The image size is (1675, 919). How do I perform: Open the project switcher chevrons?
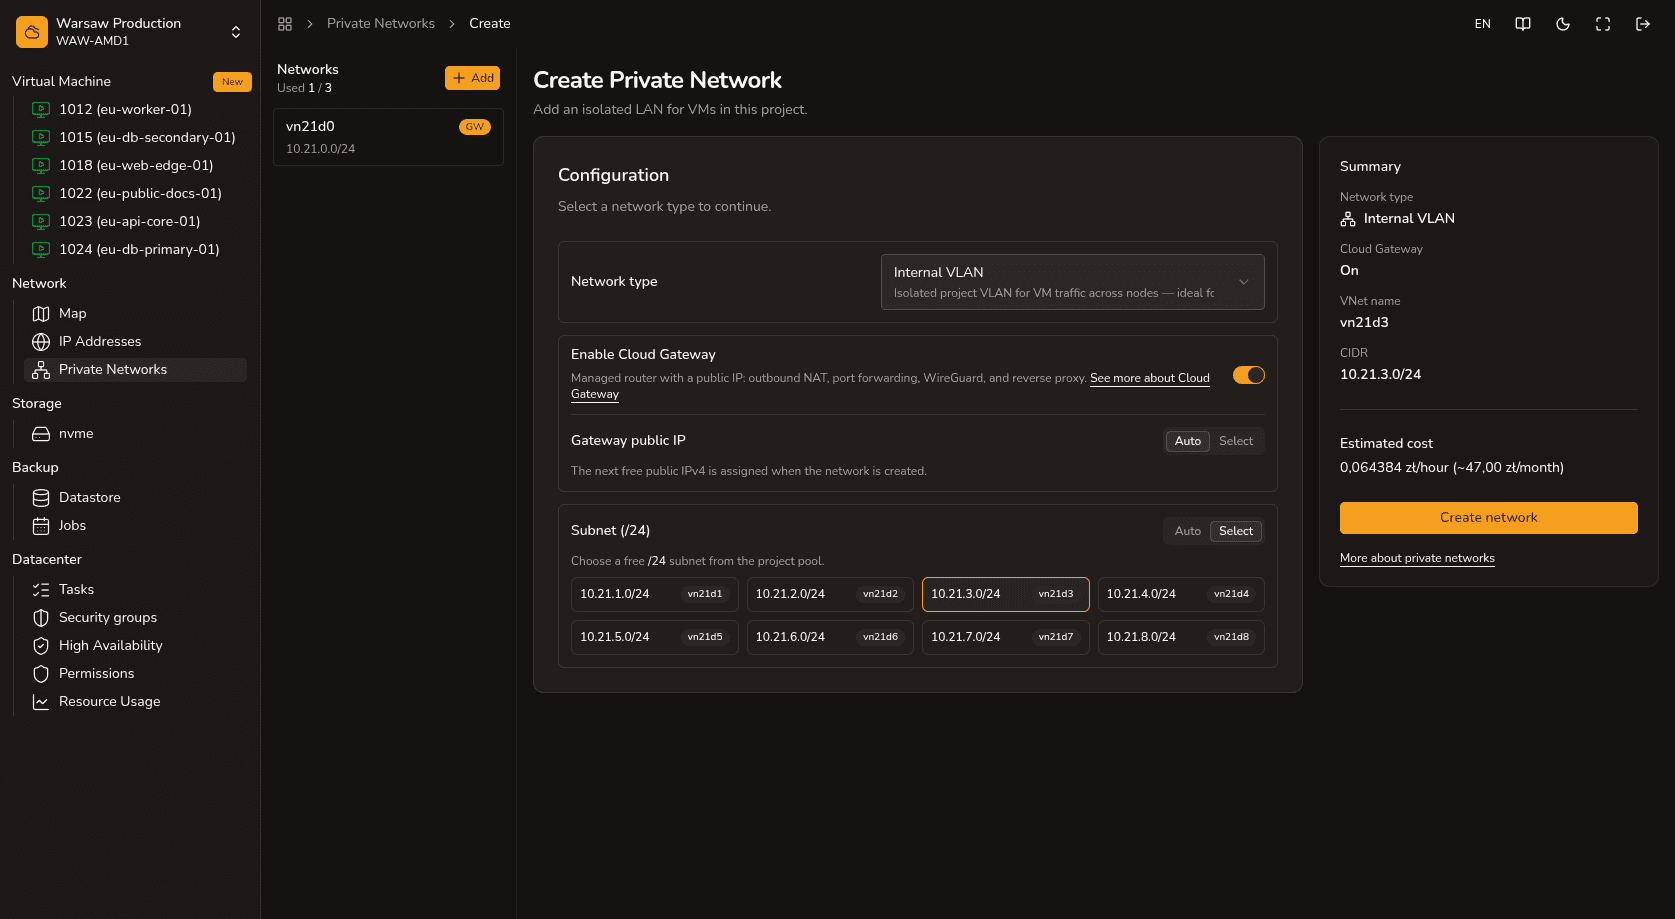(x=236, y=32)
